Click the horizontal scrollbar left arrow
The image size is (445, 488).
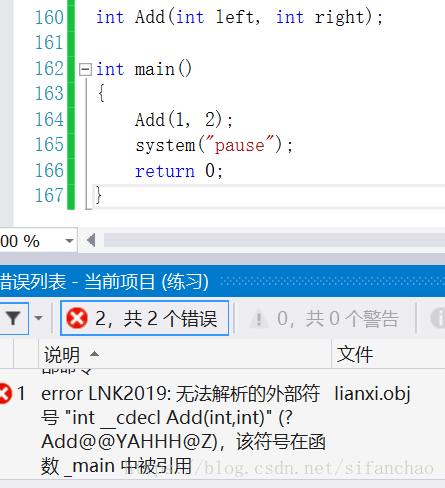91,240
